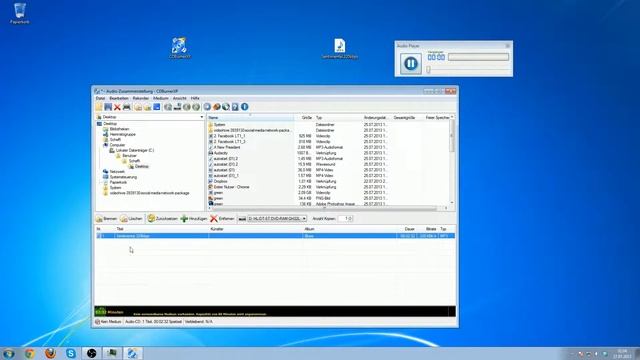Select Computer in the folder tree

(x=117, y=145)
